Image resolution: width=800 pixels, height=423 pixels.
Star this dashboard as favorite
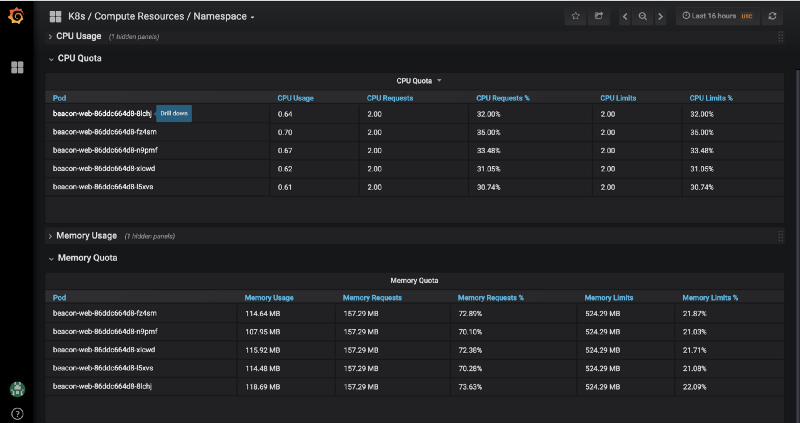pyautogui.click(x=576, y=16)
